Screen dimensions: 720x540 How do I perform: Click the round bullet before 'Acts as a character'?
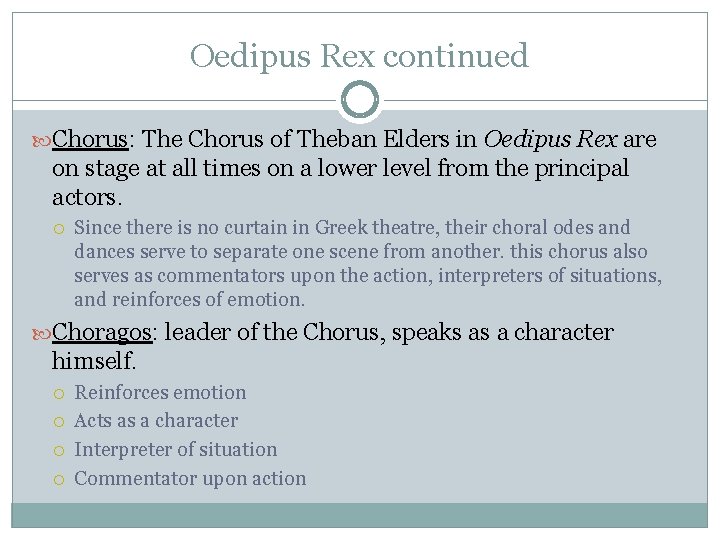click(x=59, y=422)
